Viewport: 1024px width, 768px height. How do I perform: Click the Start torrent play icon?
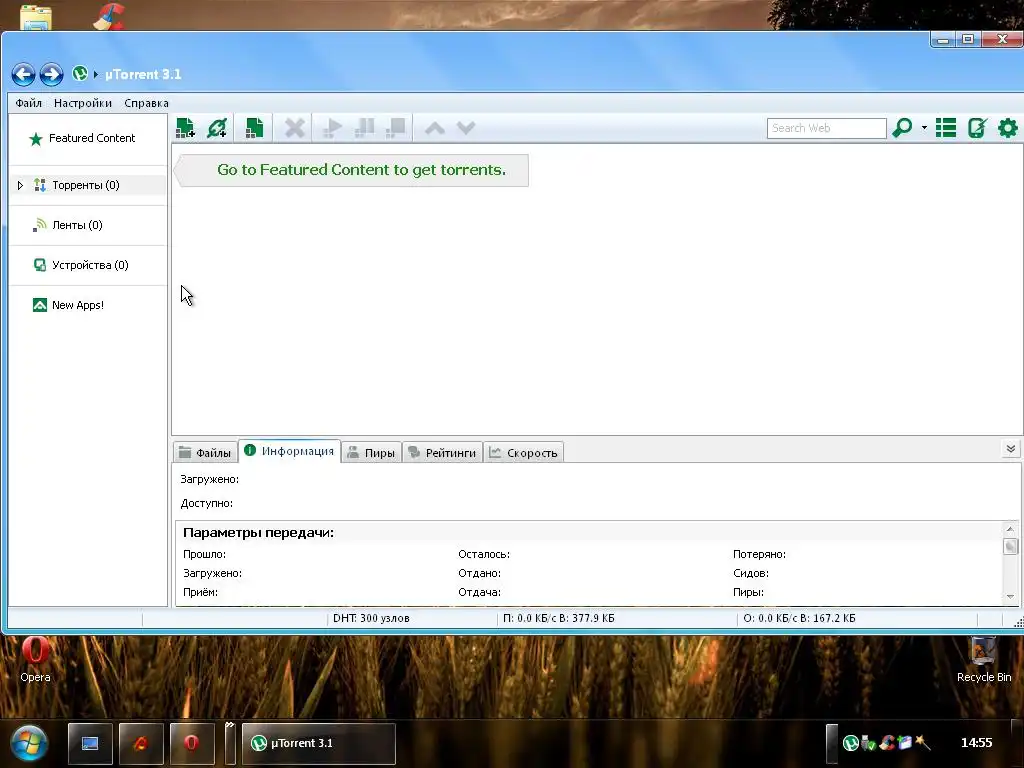(x=332, y=128)
